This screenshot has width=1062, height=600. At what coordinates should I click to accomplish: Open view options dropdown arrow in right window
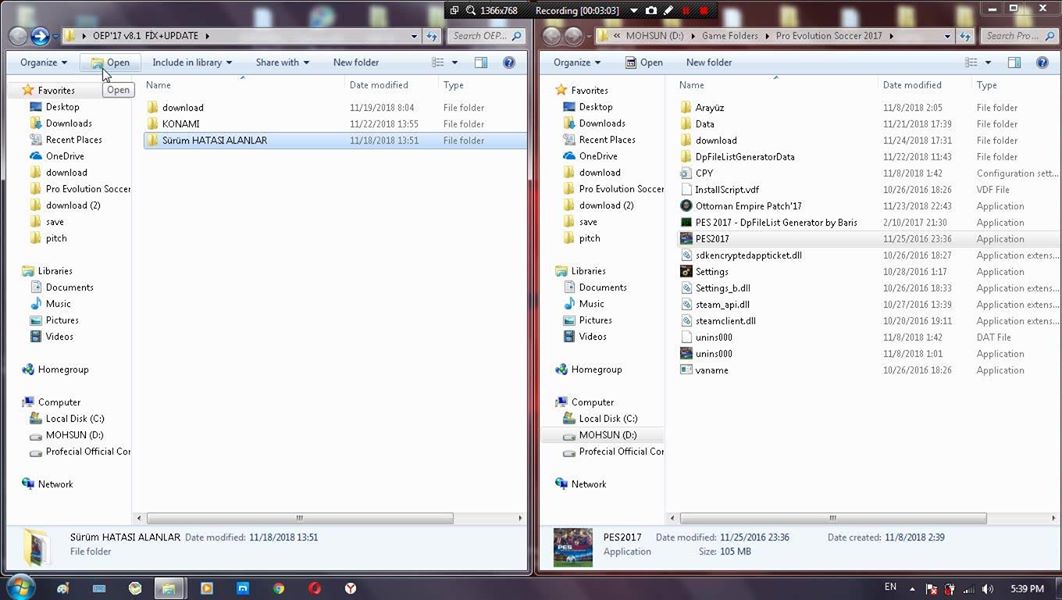pyautogui.click(x=987, y=62)
